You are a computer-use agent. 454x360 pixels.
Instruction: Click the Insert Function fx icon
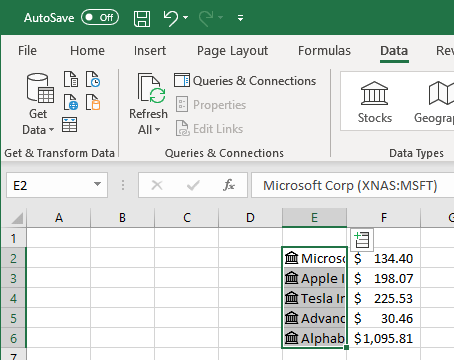(x=229, y=185)
